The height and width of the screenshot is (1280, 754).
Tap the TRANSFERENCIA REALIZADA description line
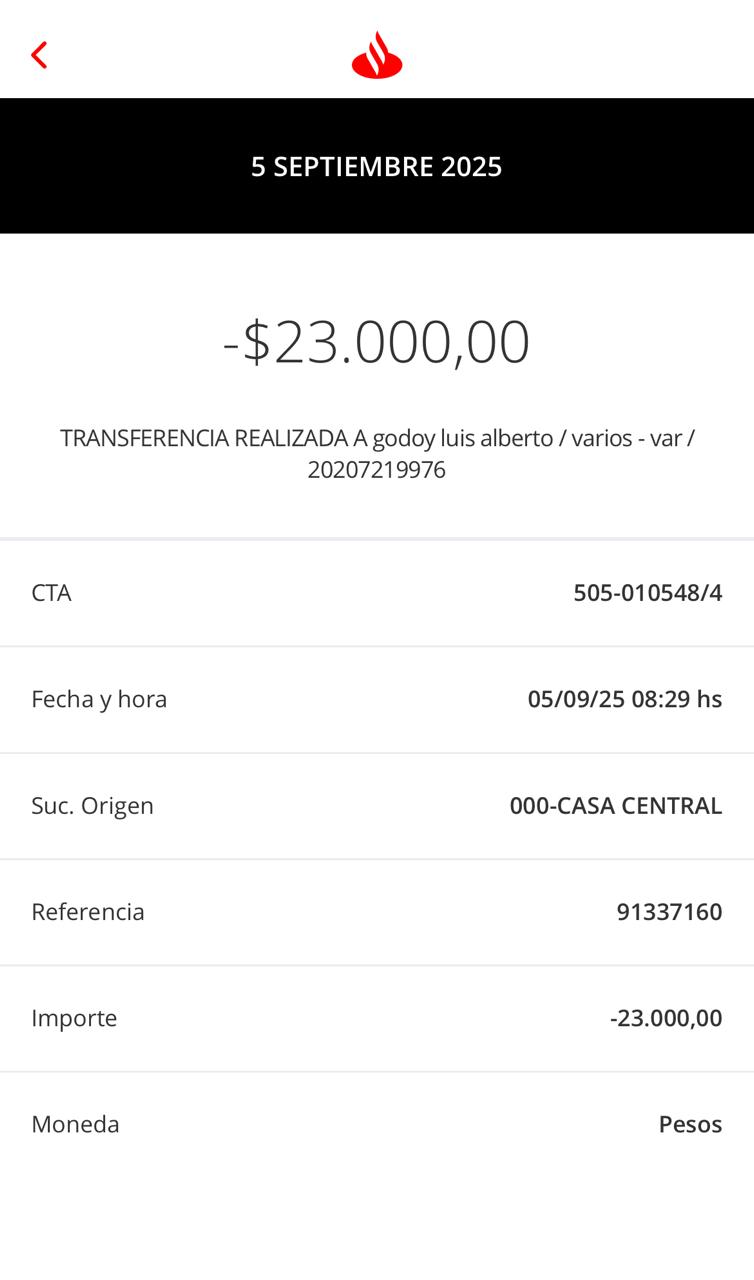[205, 438]
